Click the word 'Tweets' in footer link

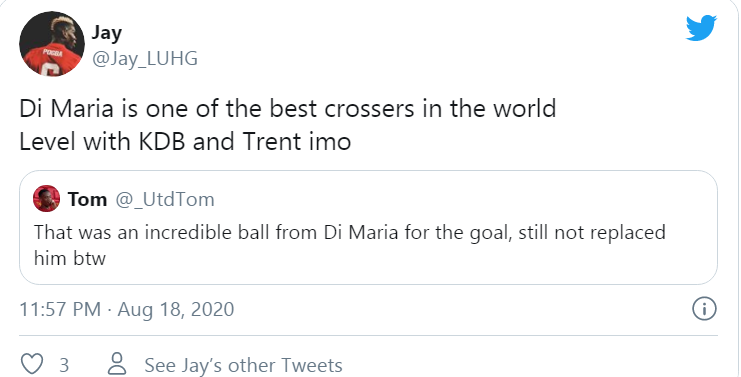[x=312, y=365]
